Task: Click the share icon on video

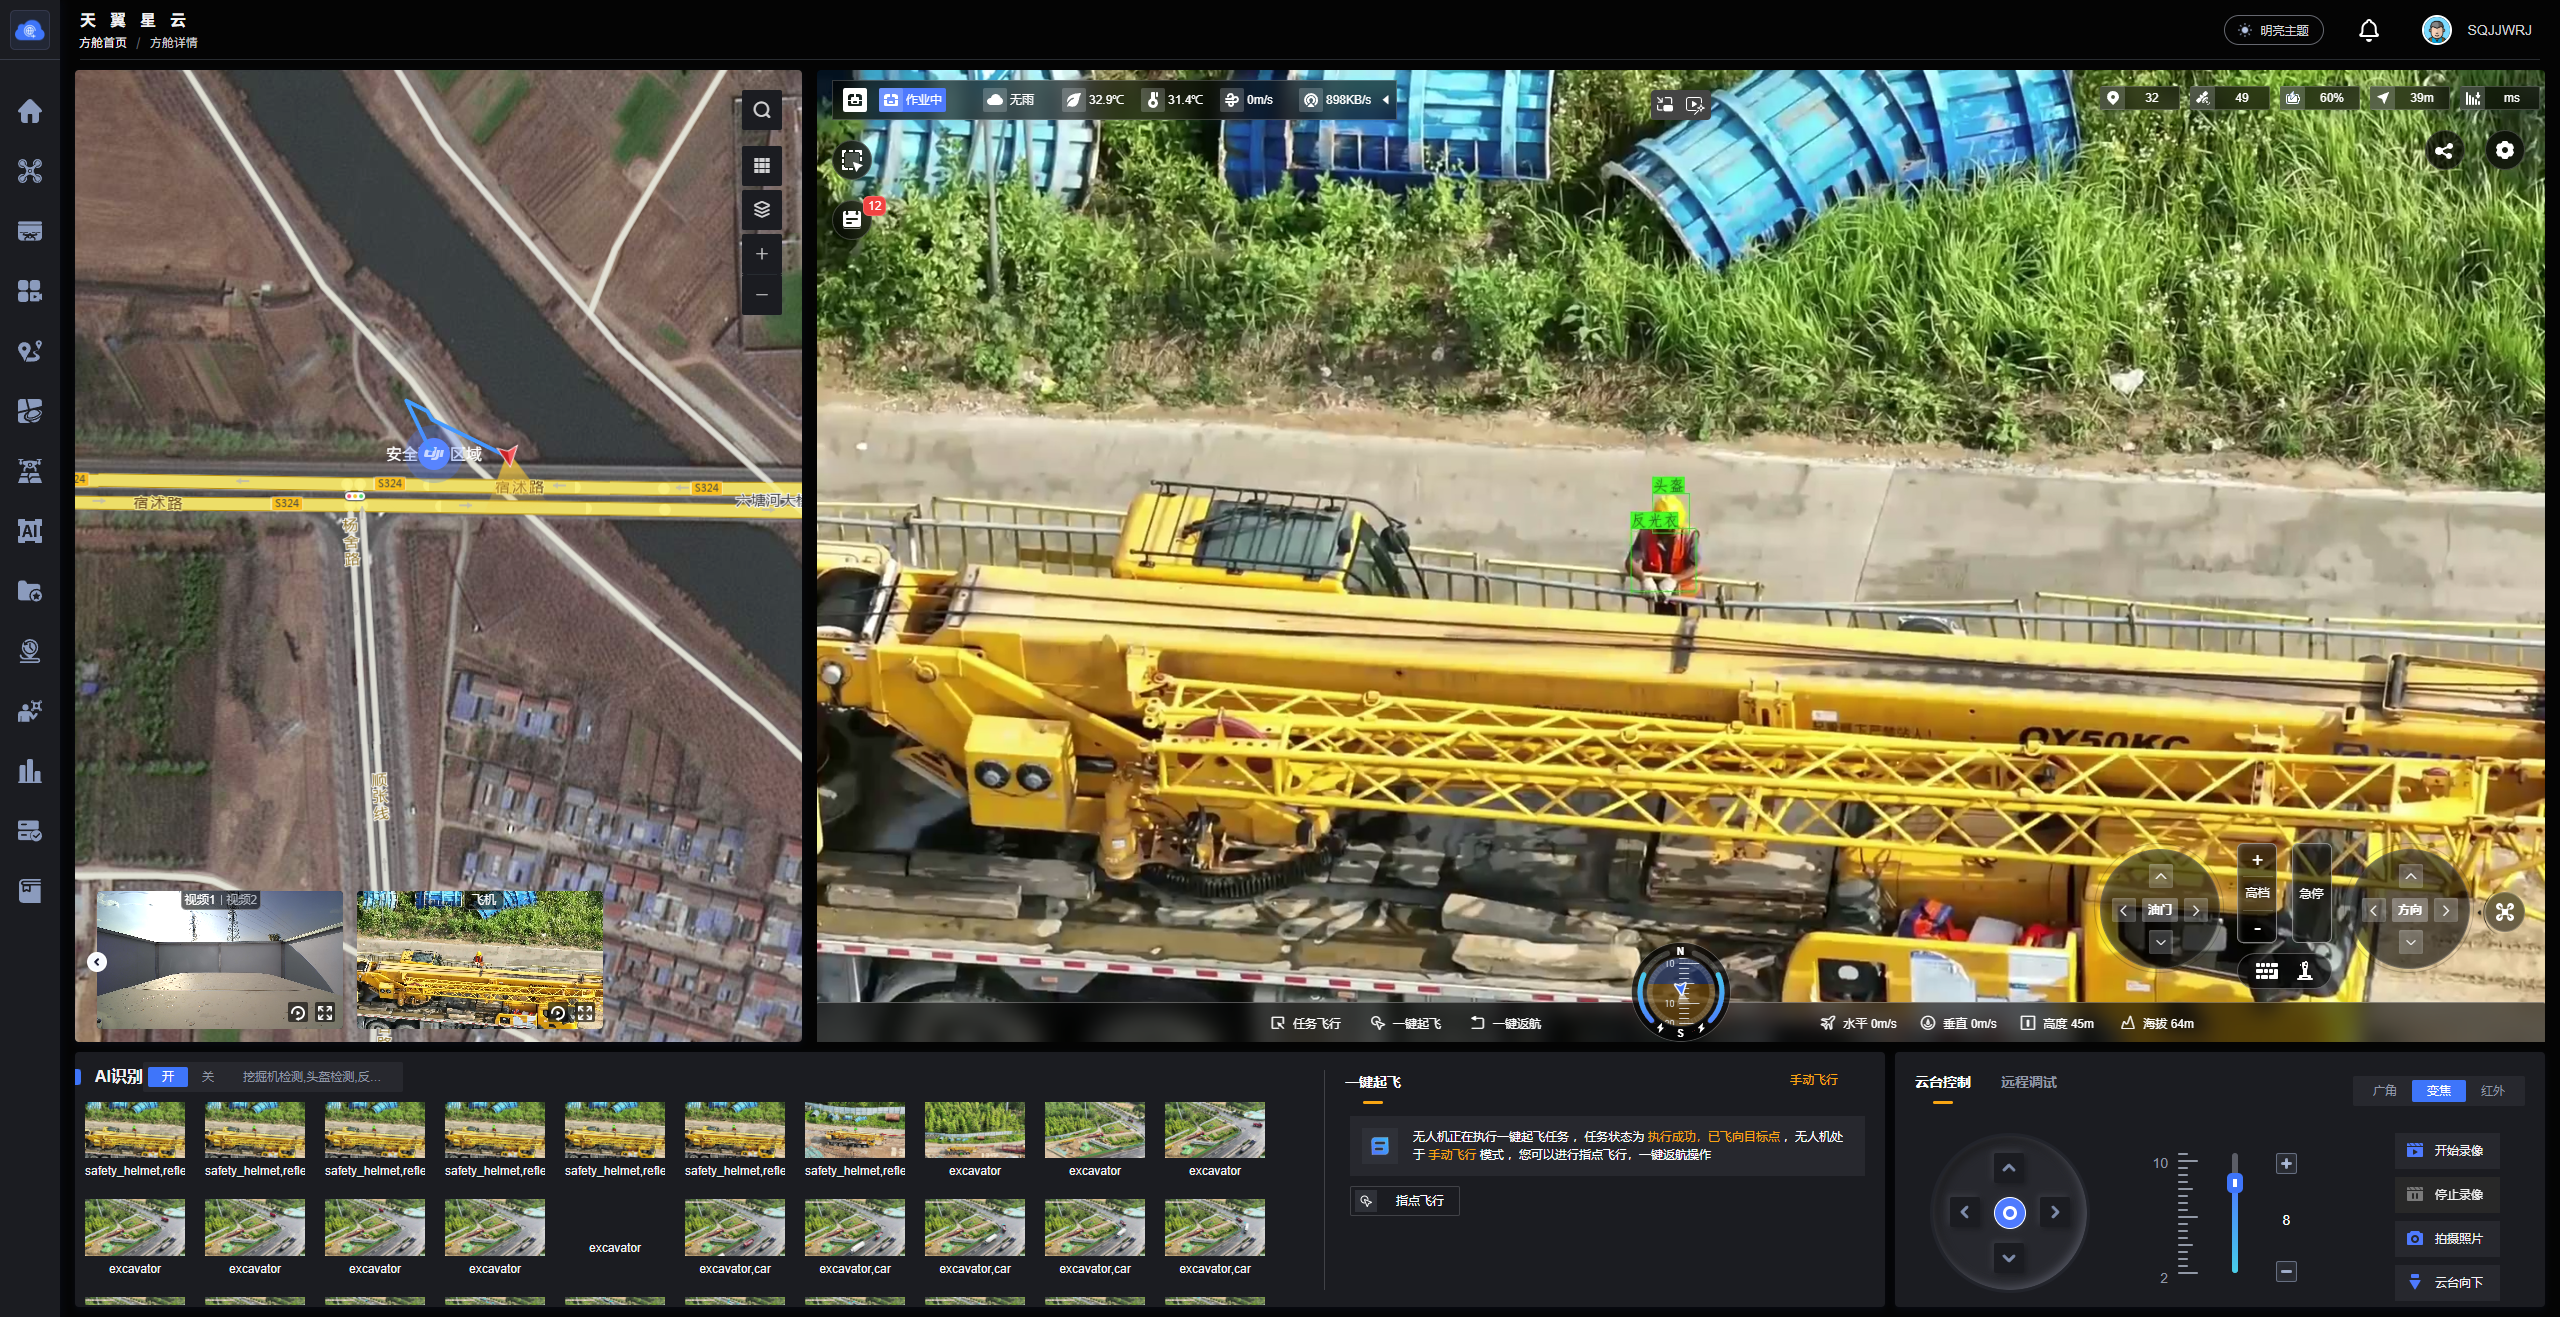Action: click(2444, 151)
